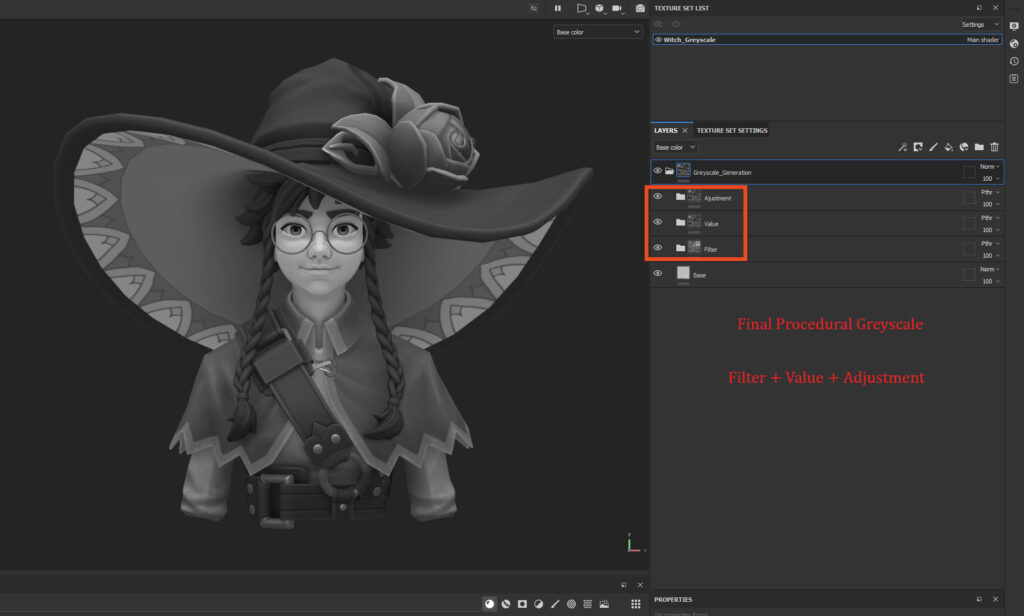Click the paint brush icon in Layers toolbar
The image size is (1024, 616).
[x=932, y=147]
